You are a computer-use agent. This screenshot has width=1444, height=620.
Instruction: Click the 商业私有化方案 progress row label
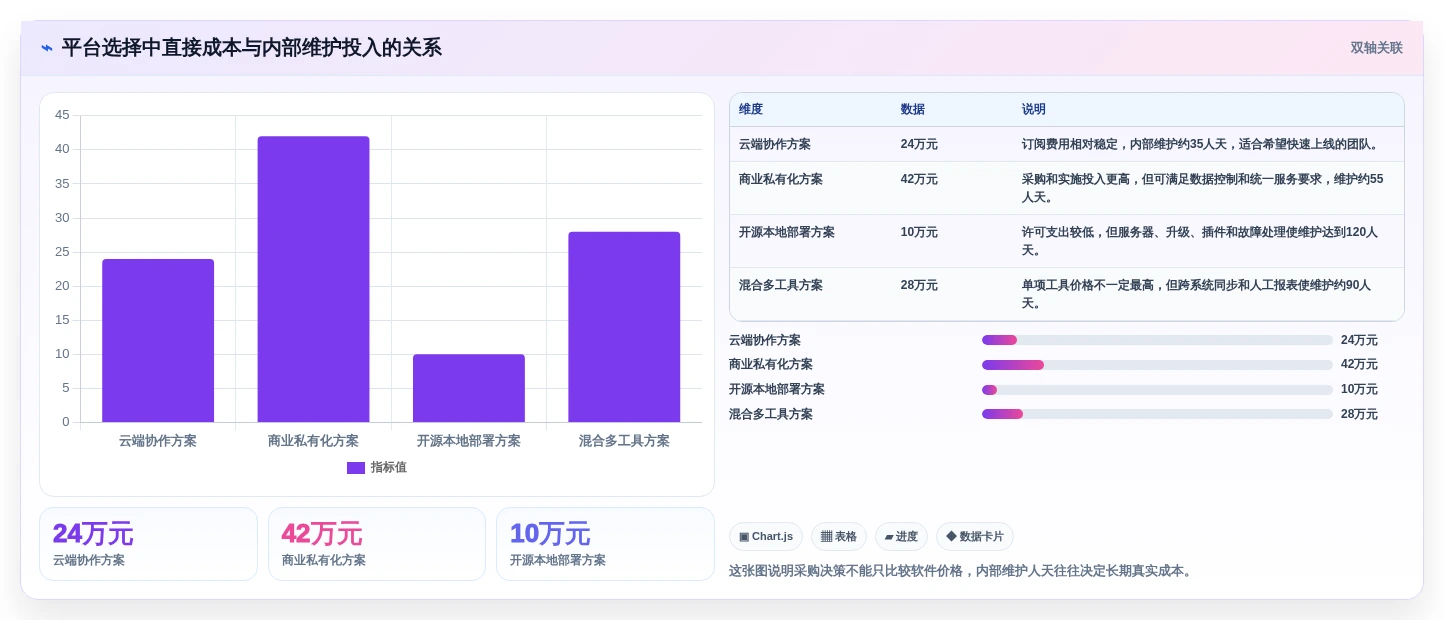click(771, 364)
